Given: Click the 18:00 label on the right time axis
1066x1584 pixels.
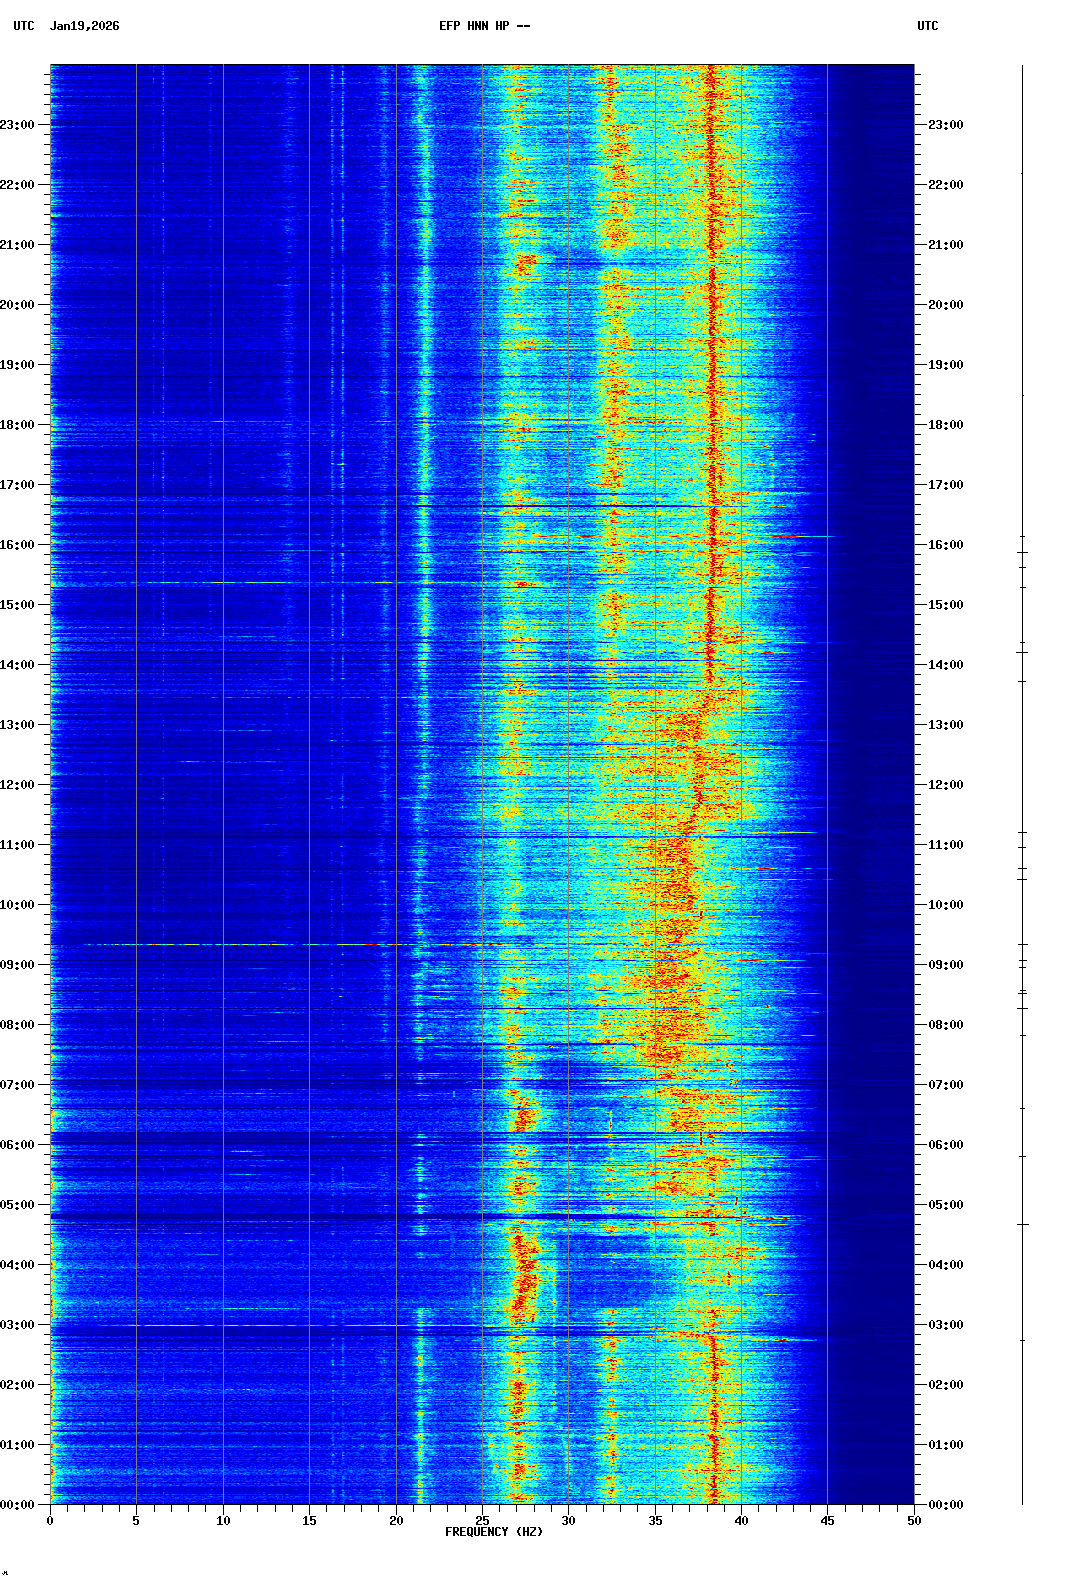Looking at the screenshot, I should (945, 425).
